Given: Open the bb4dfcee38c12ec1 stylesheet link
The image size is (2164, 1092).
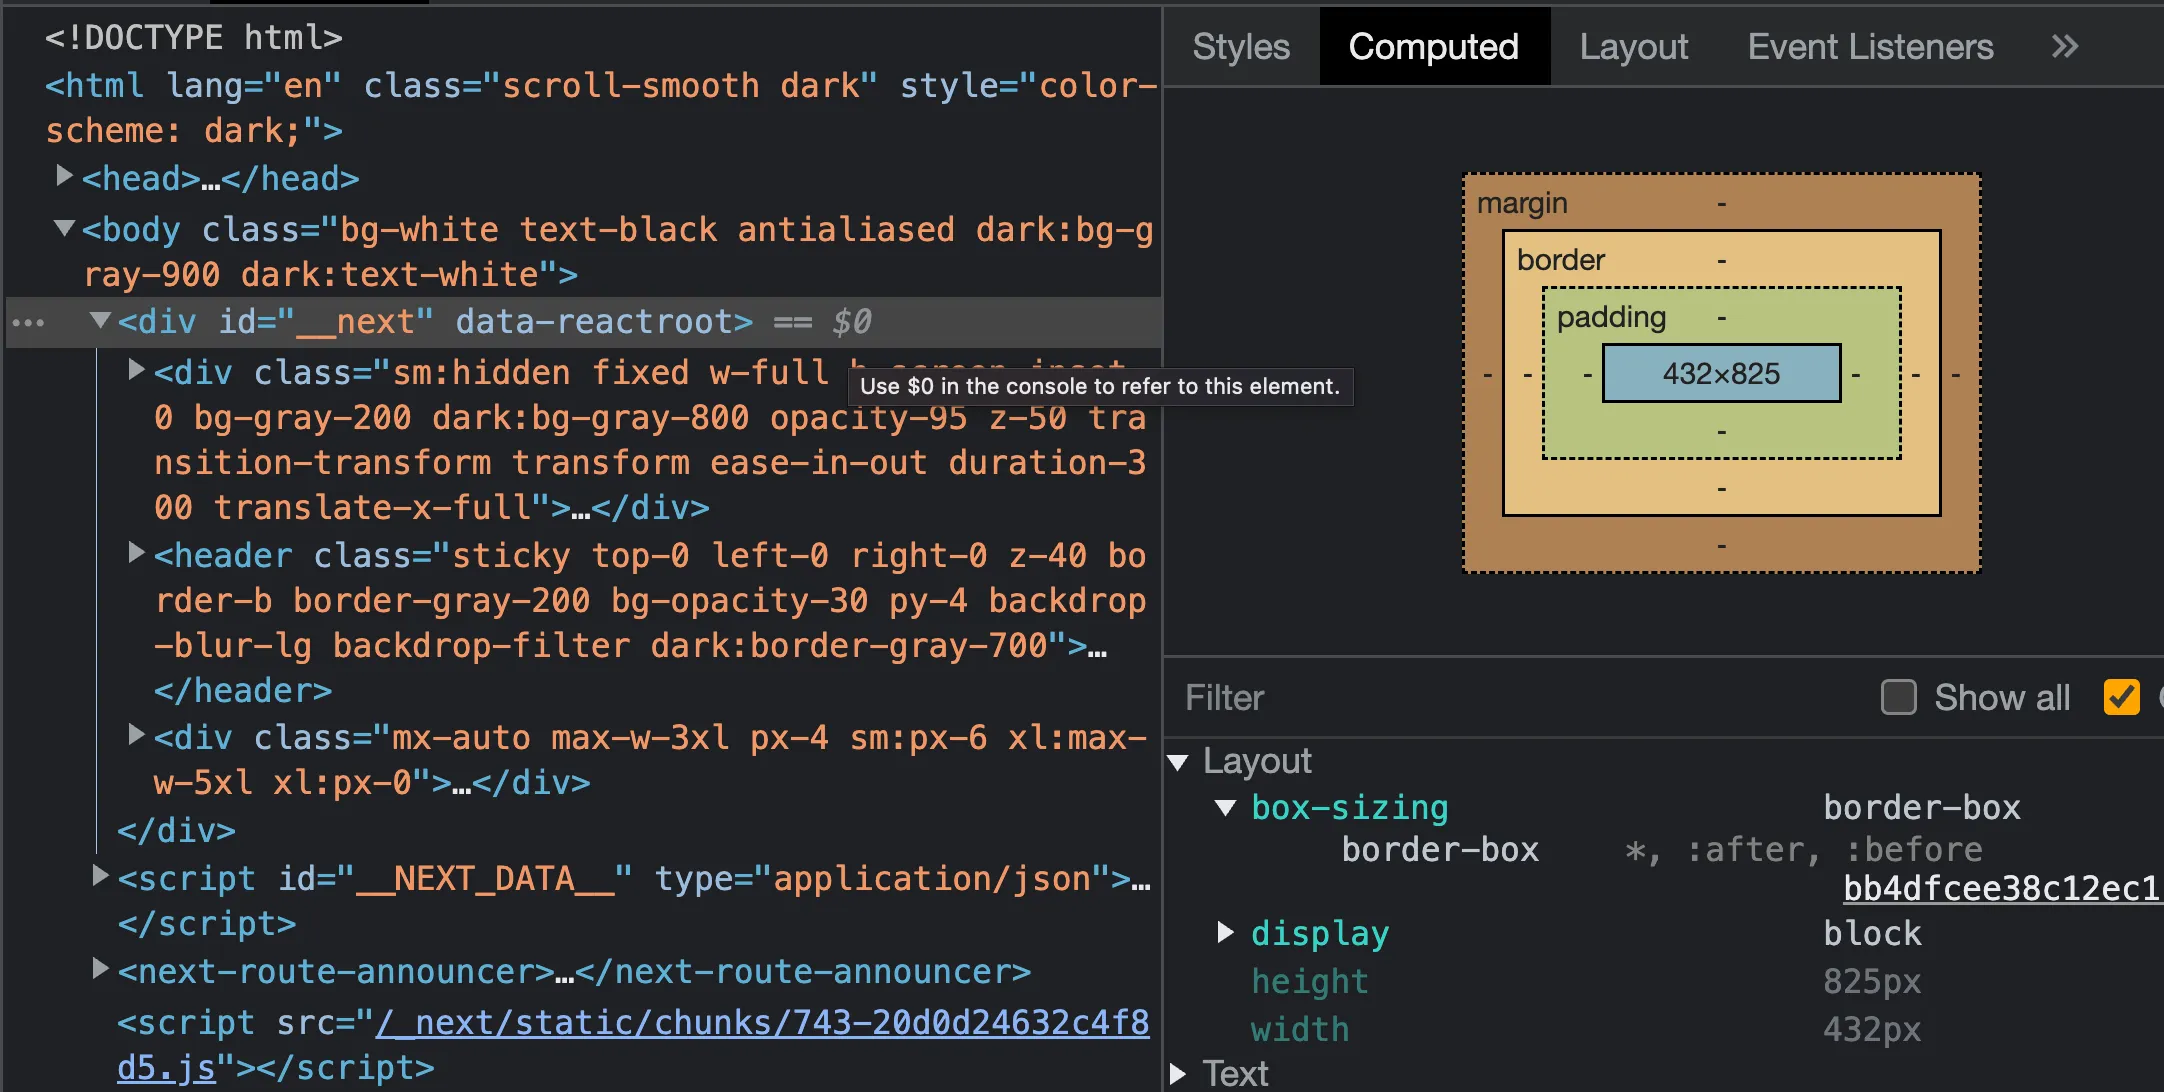Looking at the screenshot, I should click(2002, 888).
